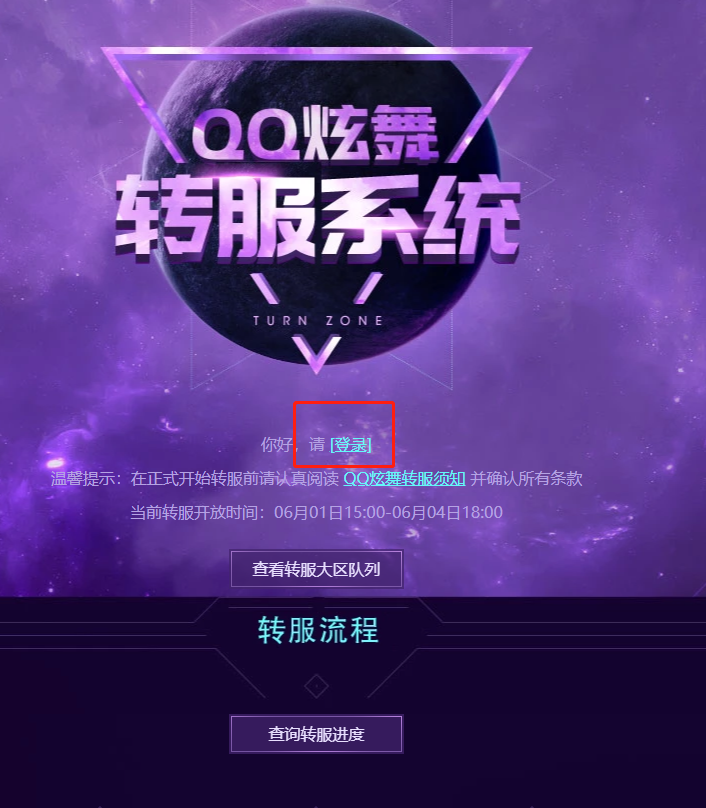
Task: Click the 登录 login link
Action: coord(350,445)
